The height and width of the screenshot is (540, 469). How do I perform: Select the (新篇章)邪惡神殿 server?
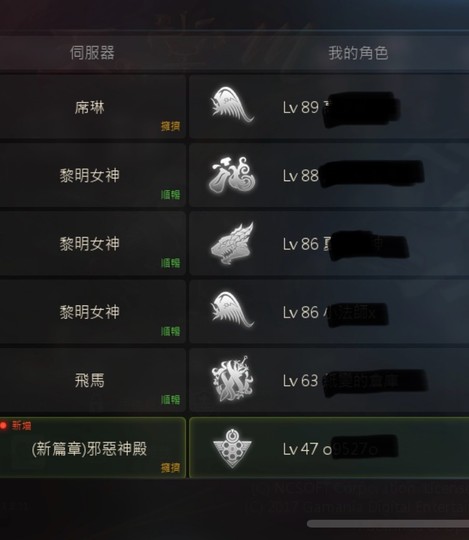[x=92, y=448]
